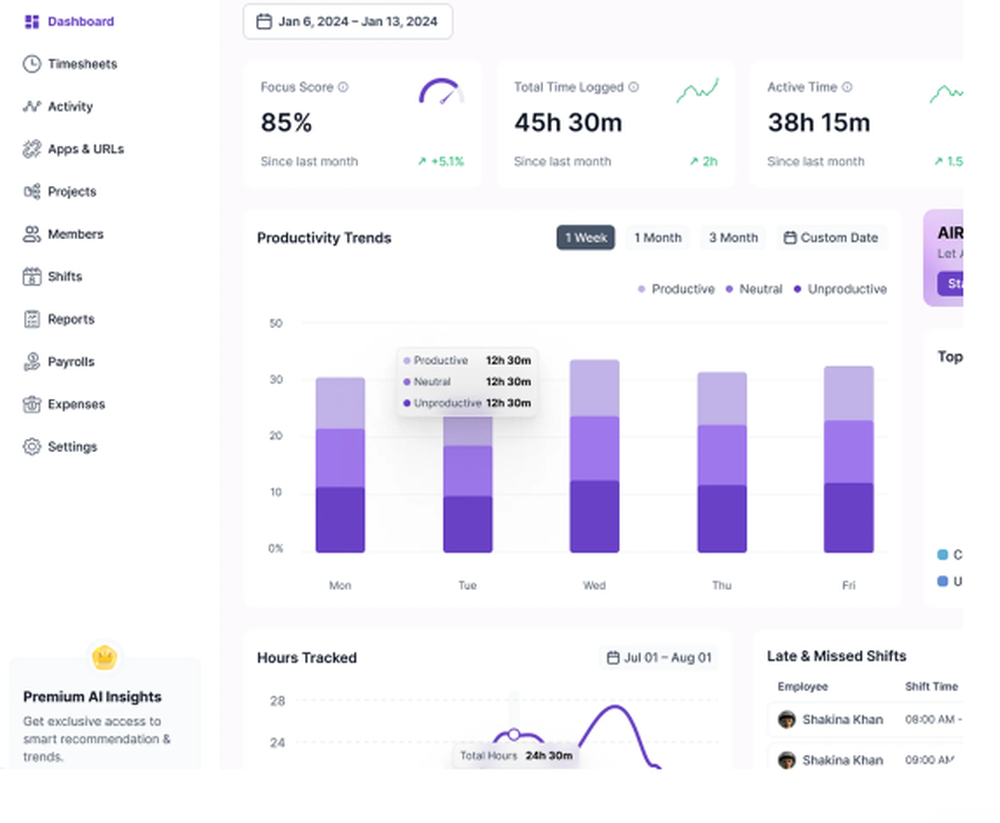This screenshot has height=823, width=1000.
Task: Click first Shakina Khan avatar at 08:00 AM
Action: click(x=786, y=719)
